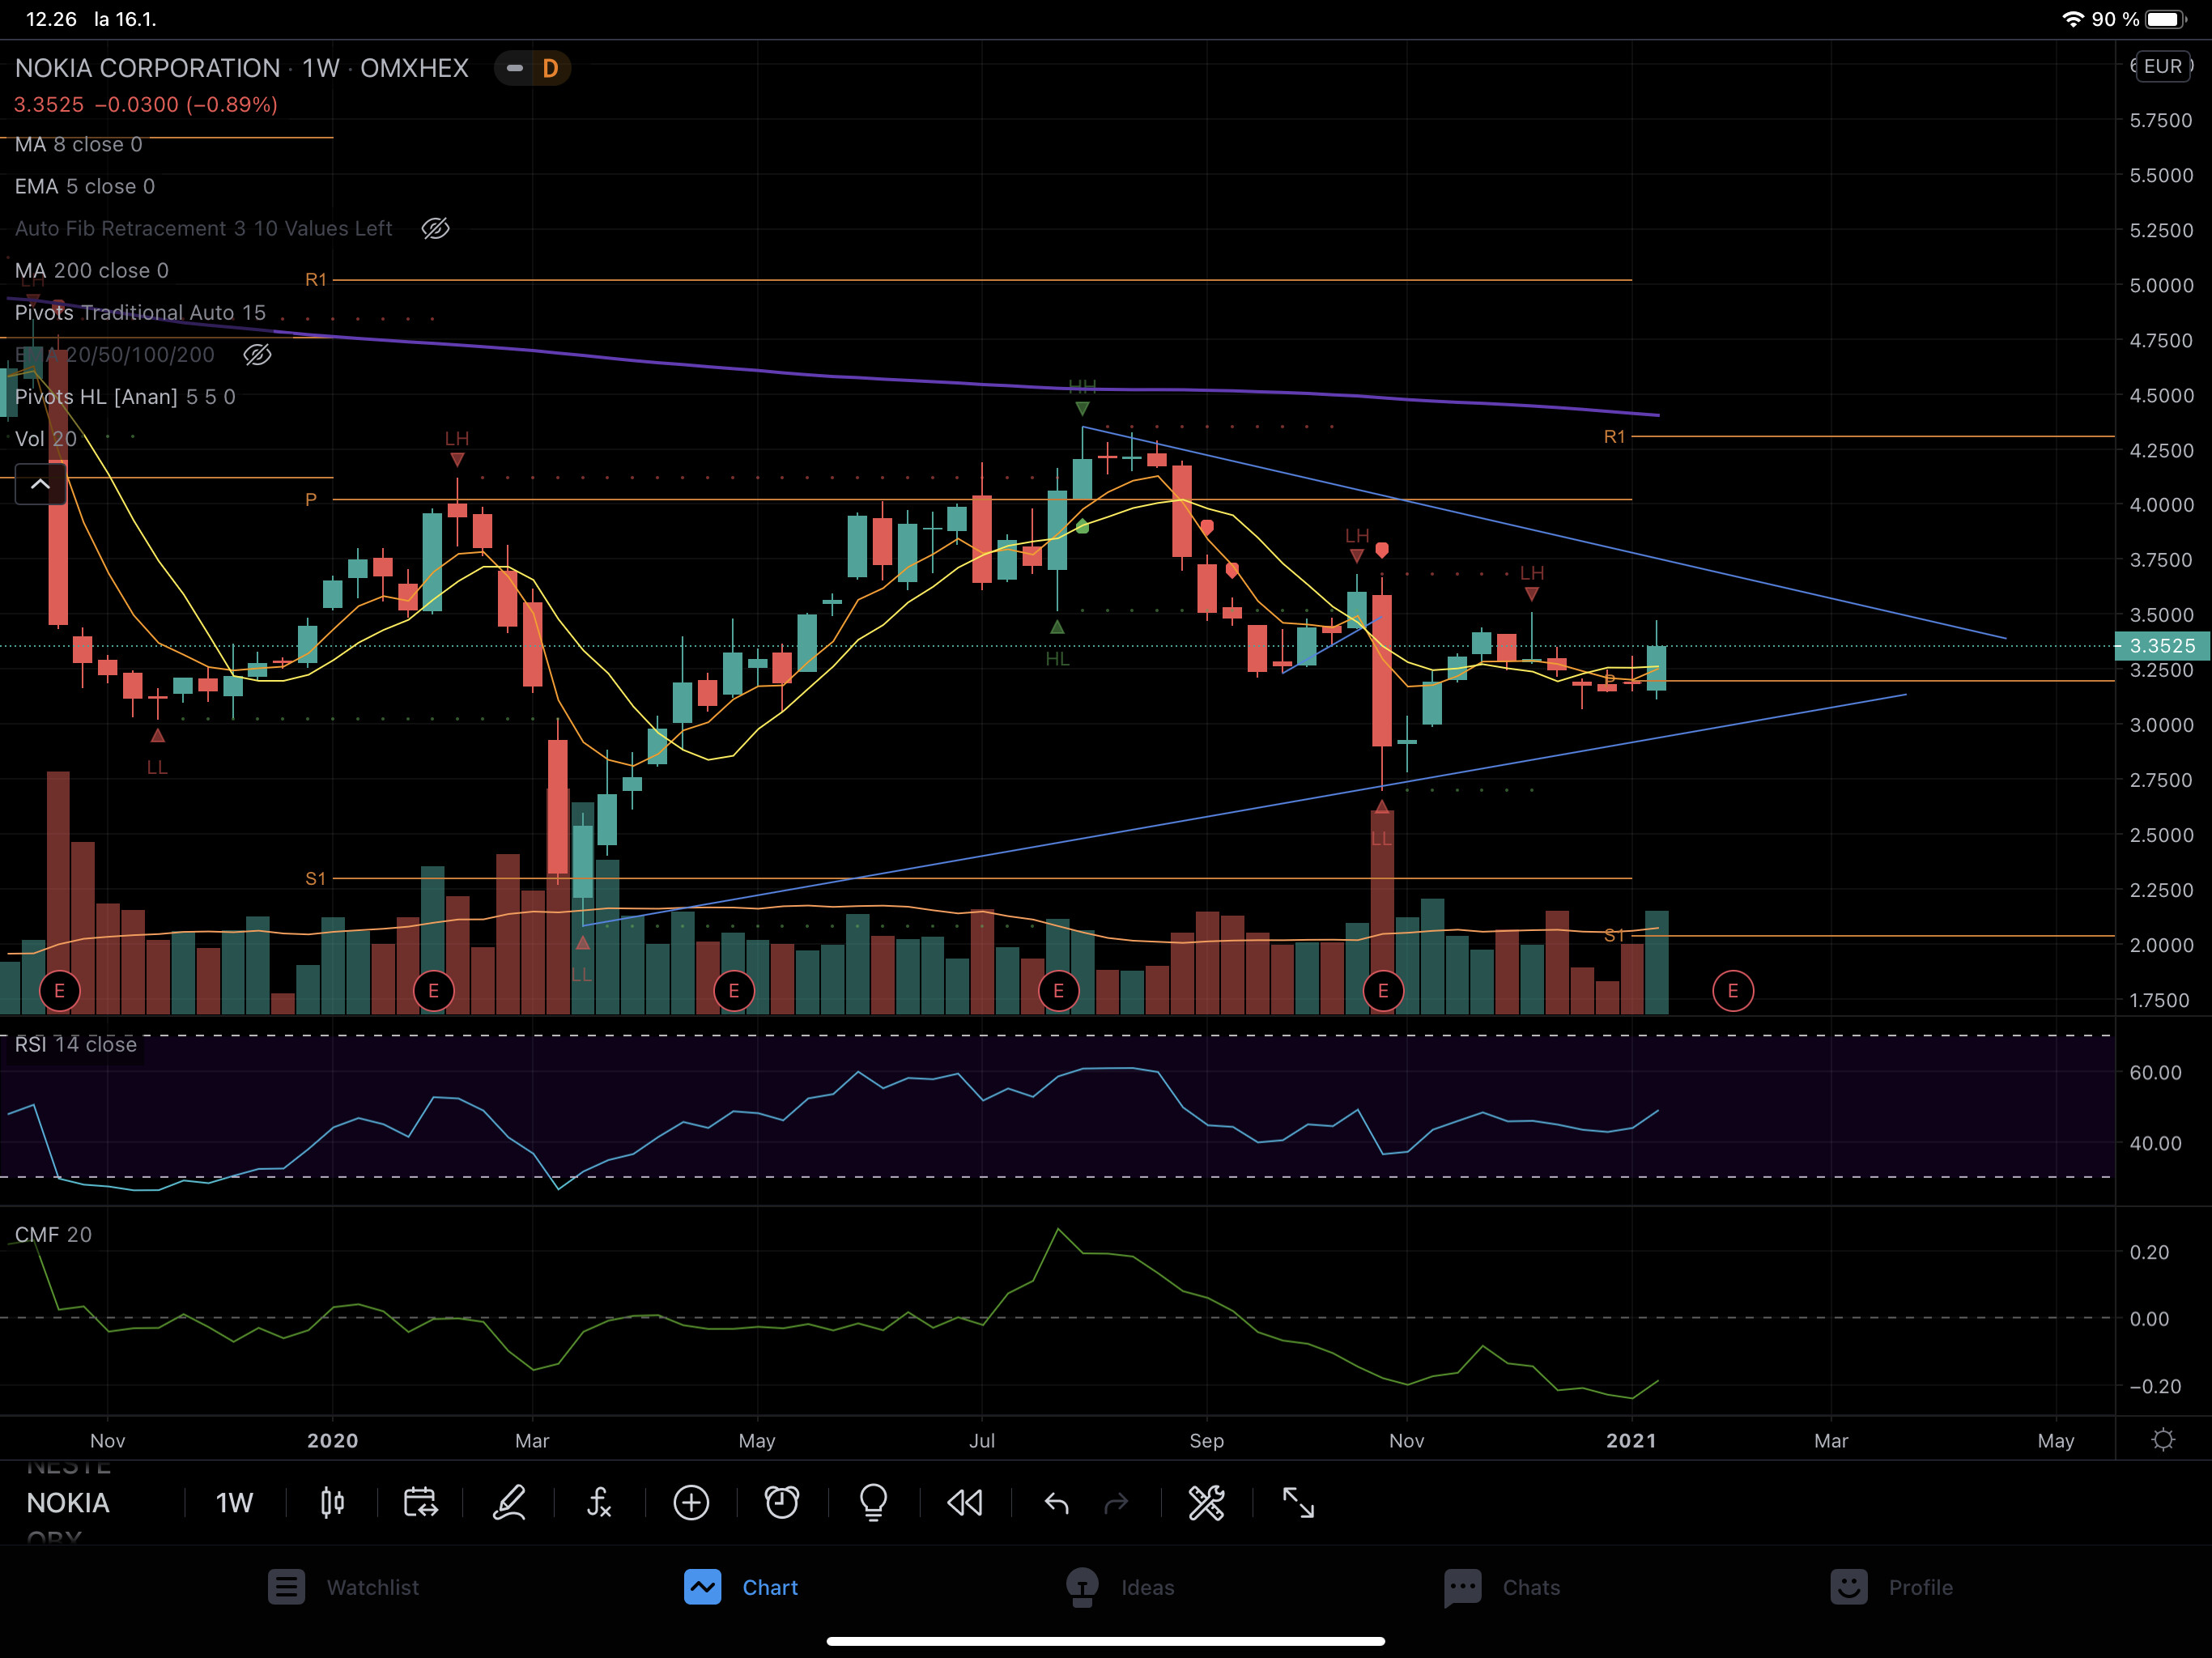The height and width of the screenshot is (1658, 2212).
Task: Tap the orange D data badge
Action: (x=549, y=68)
